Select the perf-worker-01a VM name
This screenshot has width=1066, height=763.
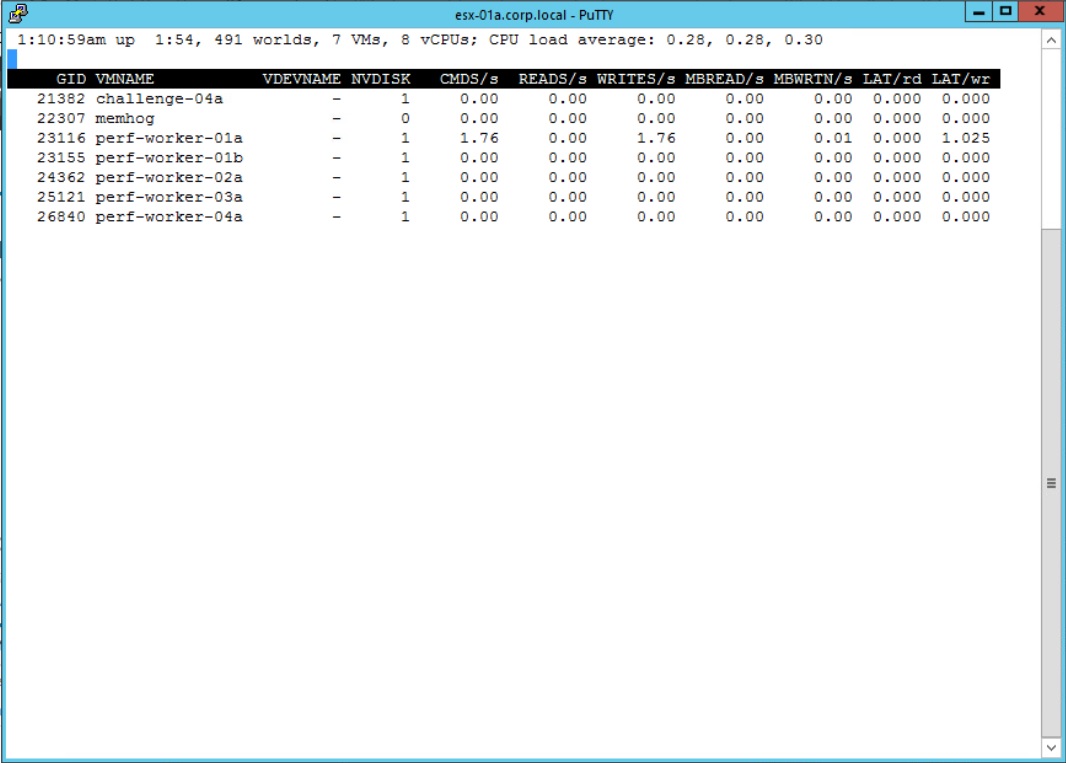click(169, 138)
